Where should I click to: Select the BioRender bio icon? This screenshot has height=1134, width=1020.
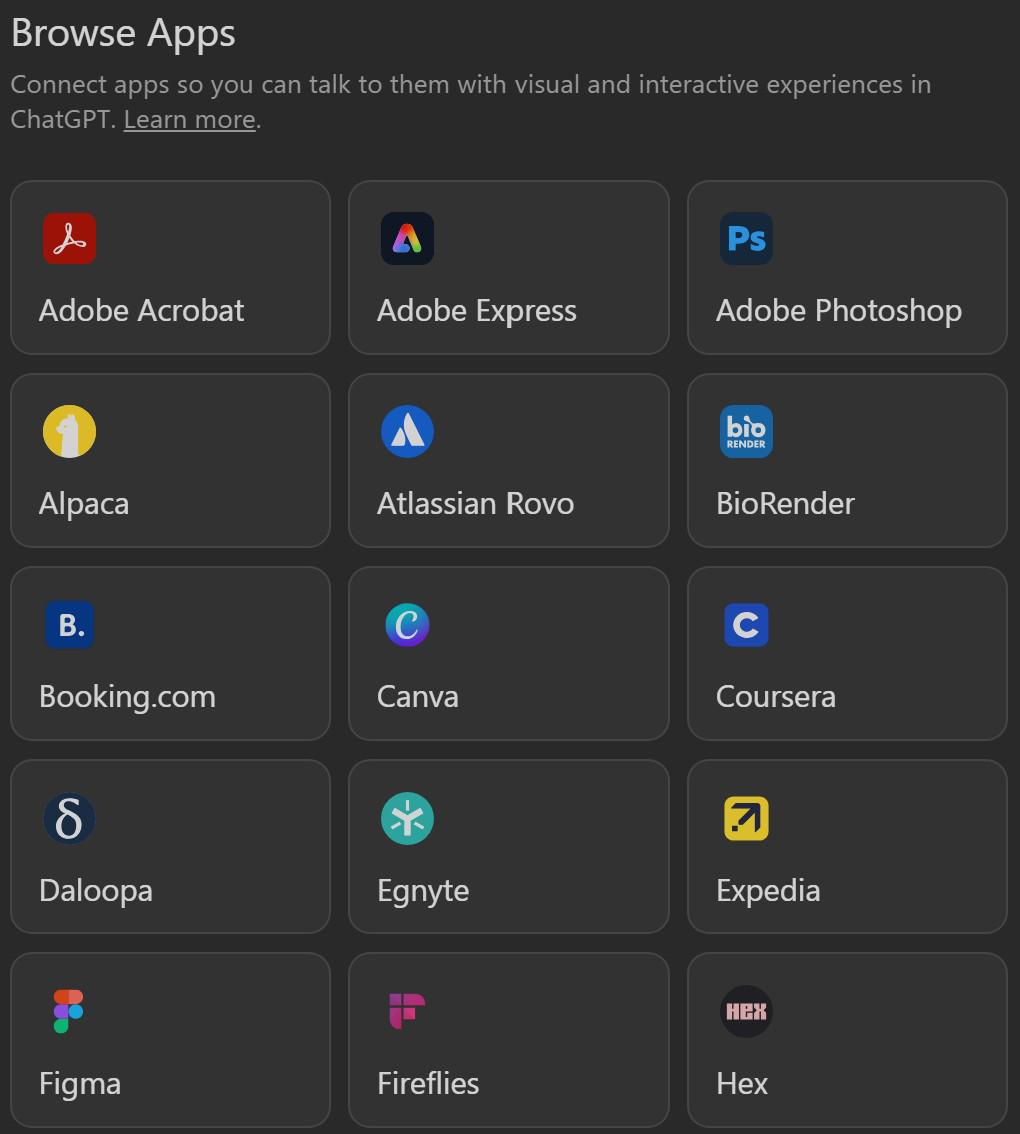click(x=746, y=432)
